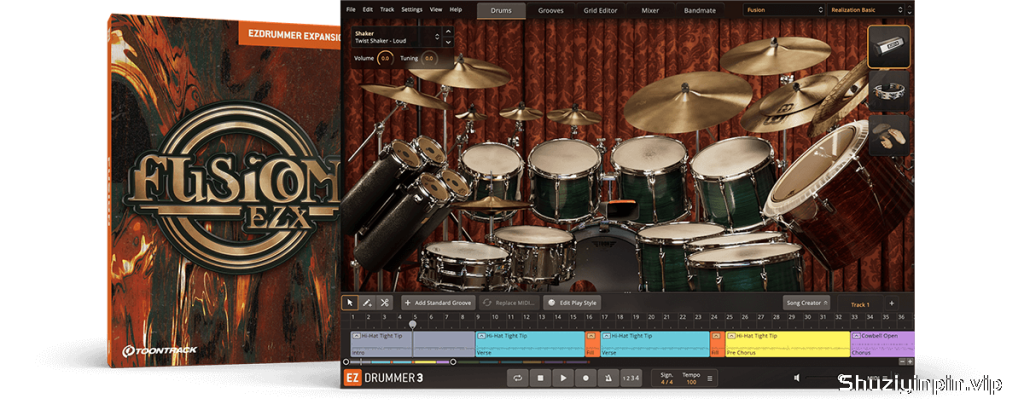This screenshot has height=416, width=1024.
Task: Adjust the shaker Tuning knob
Action: pos(428,59)
